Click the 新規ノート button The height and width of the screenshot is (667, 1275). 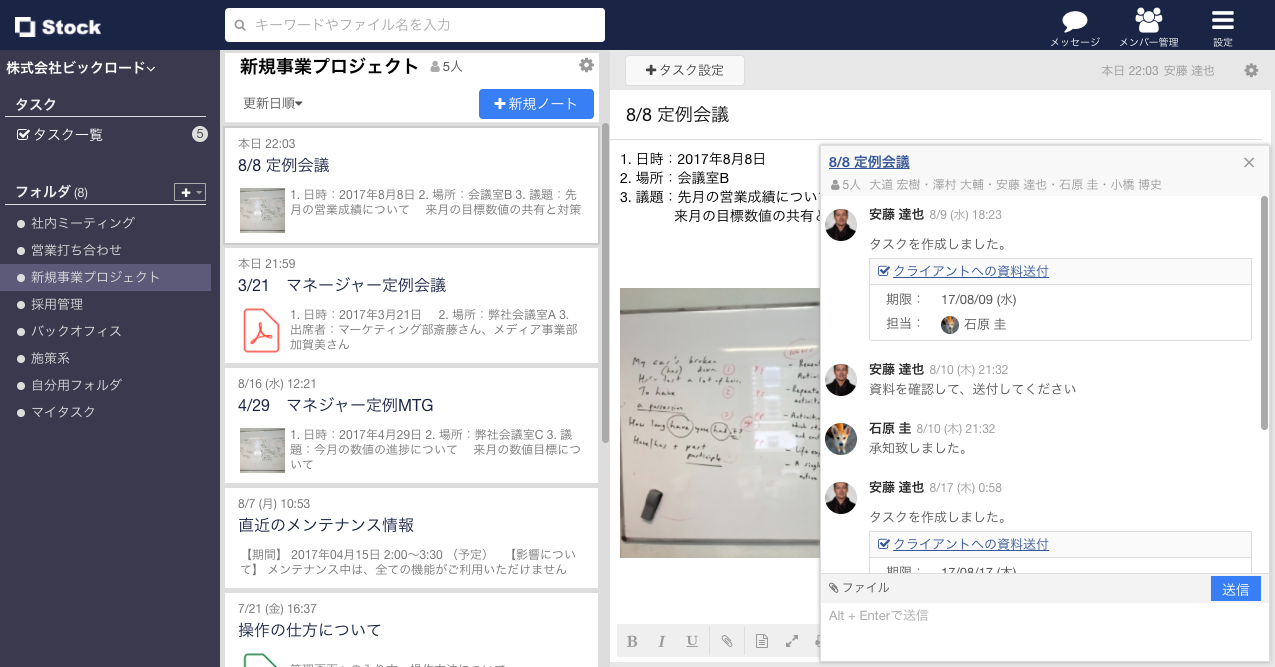[536, 104]
